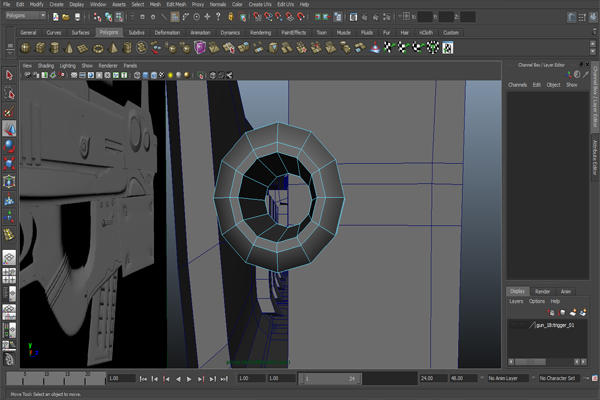Click the blue cone sculpt shelf icon

pyautogui.click(x=375, y=48)
